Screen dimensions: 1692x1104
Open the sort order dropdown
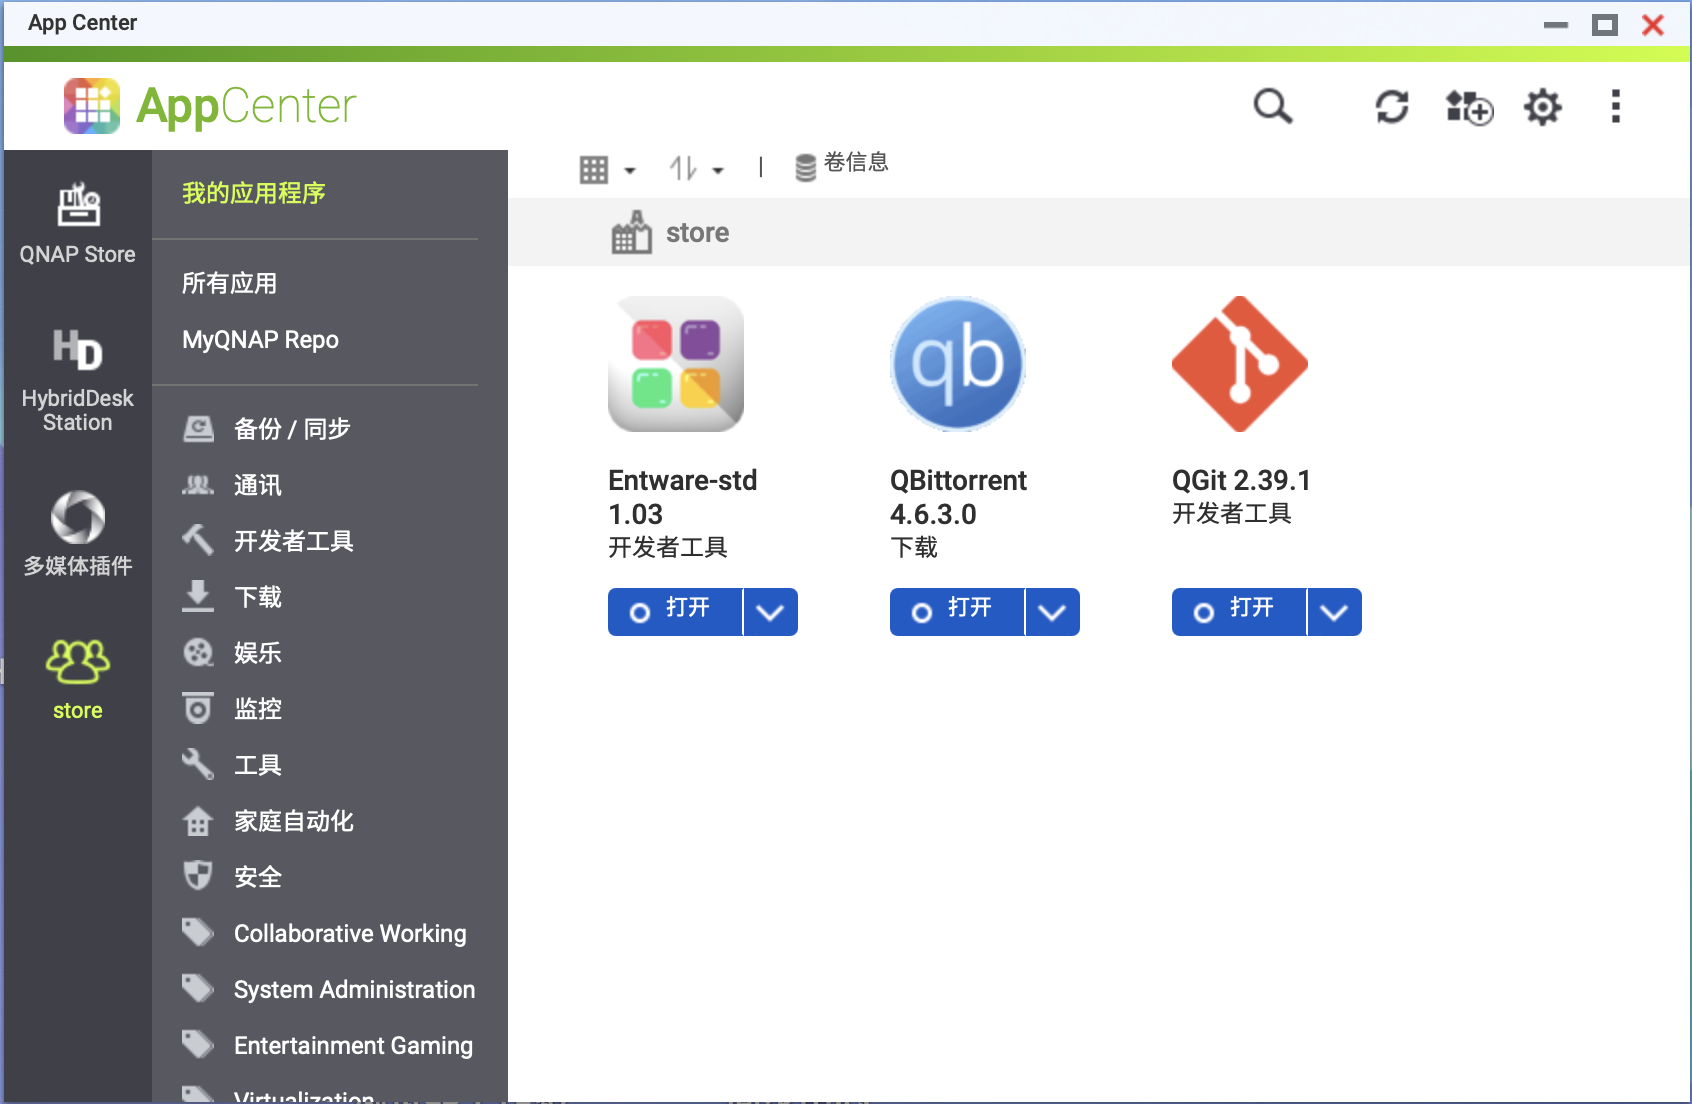pos(696,169)
